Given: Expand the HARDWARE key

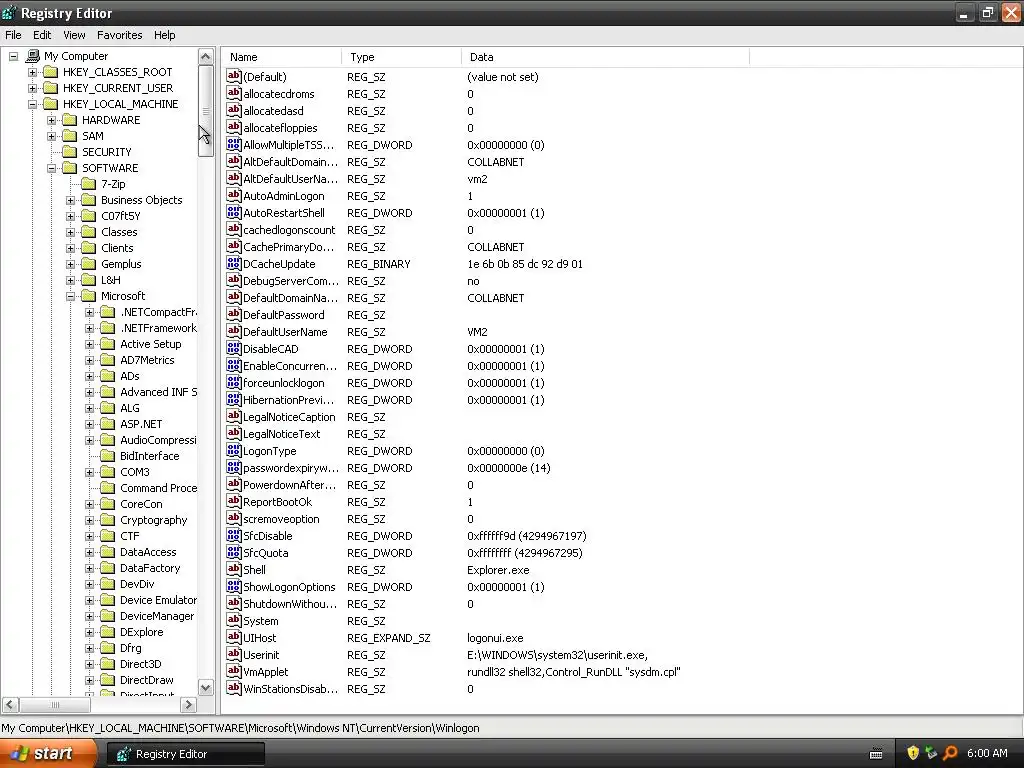Looking at the screenshot, I should coord(51,120).
